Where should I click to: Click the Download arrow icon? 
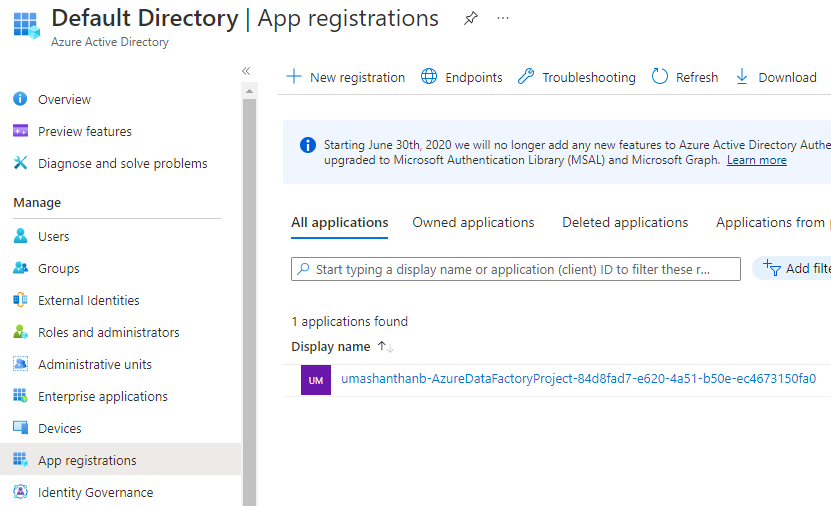(742, 77)
